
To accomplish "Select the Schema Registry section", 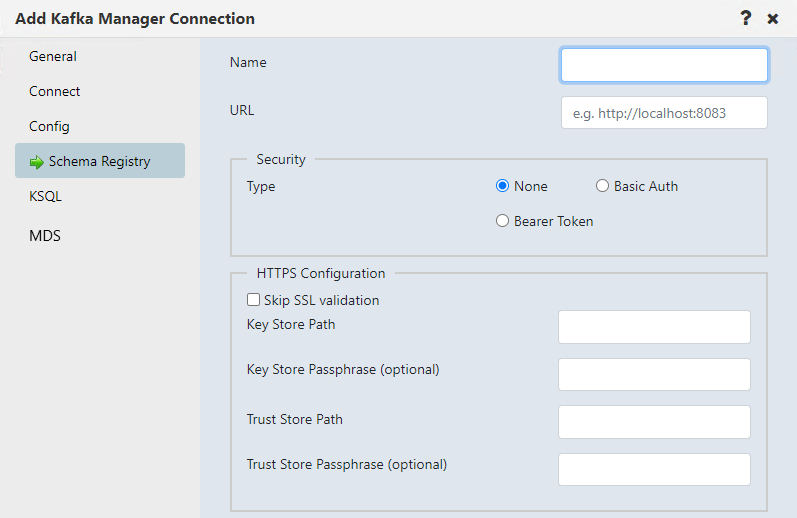I will tap(100, 161).
